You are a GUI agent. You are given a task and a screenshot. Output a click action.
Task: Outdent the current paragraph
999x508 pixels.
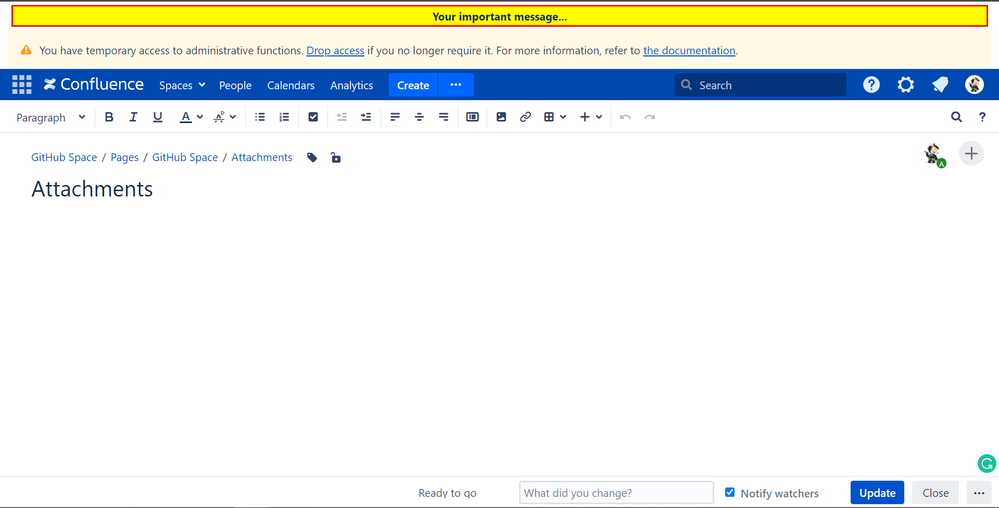coord(341,117)
